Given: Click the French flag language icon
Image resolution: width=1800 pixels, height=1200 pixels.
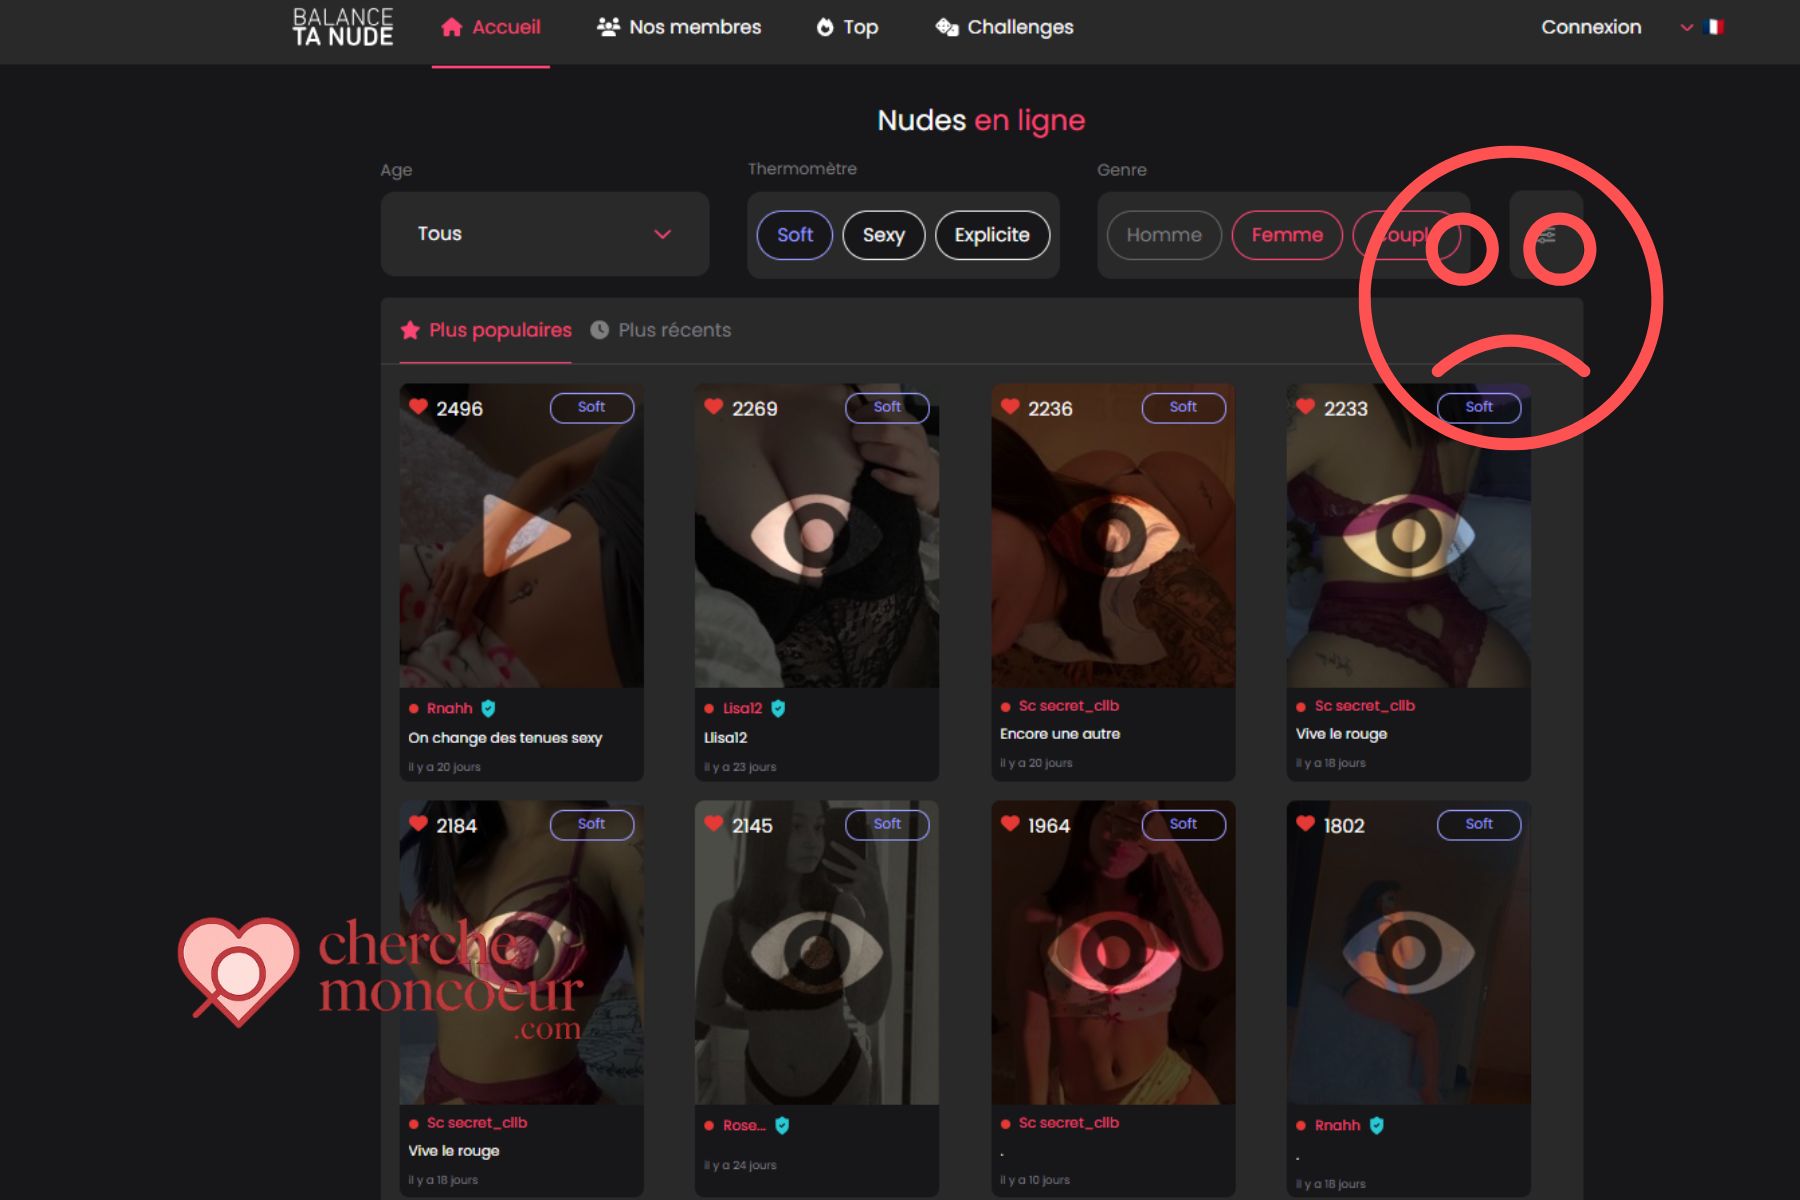Looking at the screenshot, I should 1714,27.
